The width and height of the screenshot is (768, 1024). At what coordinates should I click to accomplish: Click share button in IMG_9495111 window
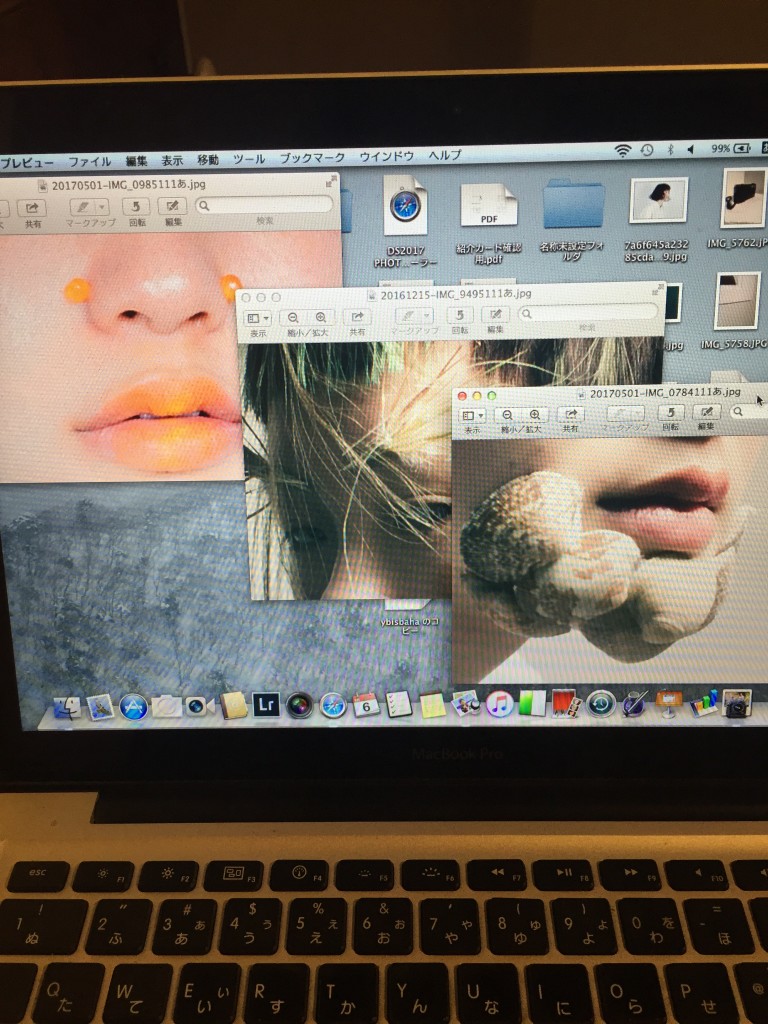click(x=356, y=316)
